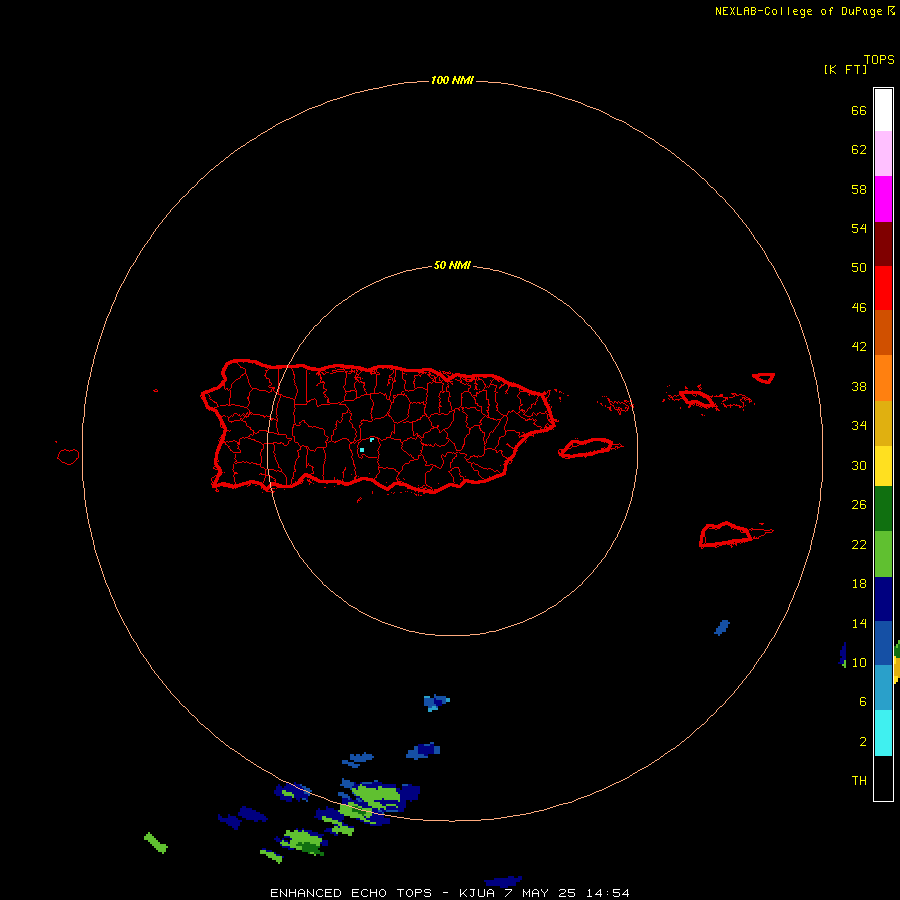This screenshot has height=900, width=900.
Task: Click the "TH" threshold label in legend
Action: pyautogui.click(x=859, y=781)
